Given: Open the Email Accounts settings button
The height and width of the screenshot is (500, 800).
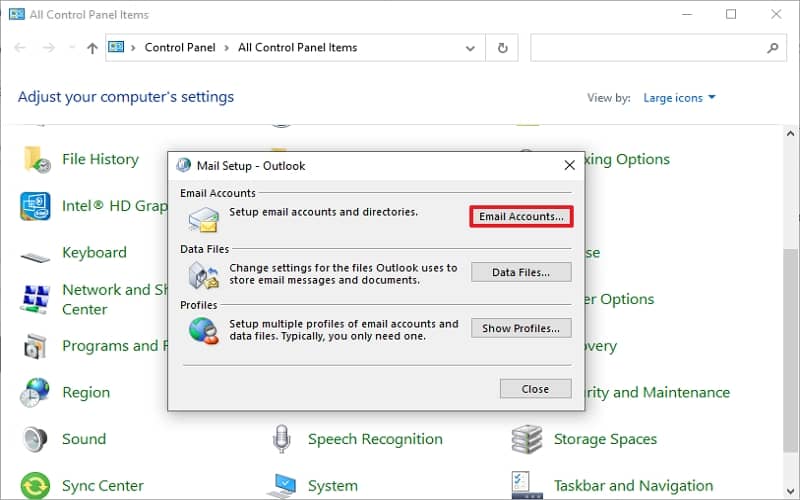Looking at the screenshot, I should (521, 216).
